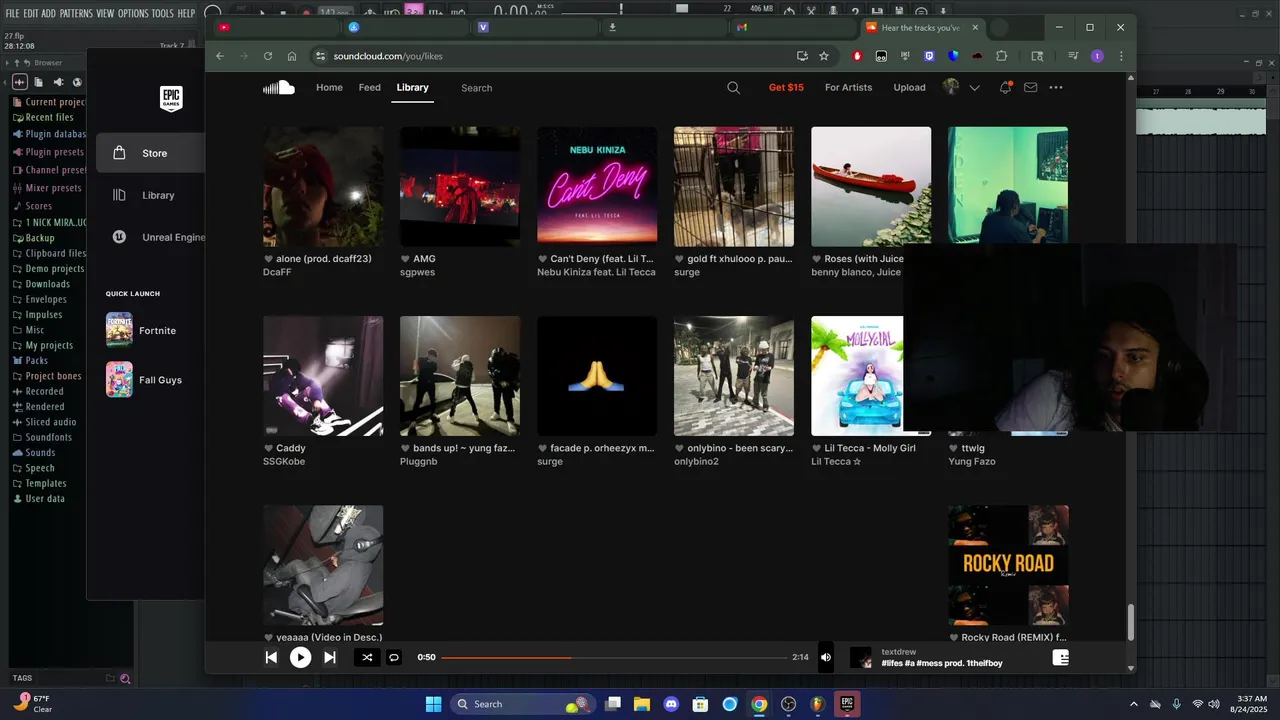Open the Home page in SoundCloud

point(329,87)
